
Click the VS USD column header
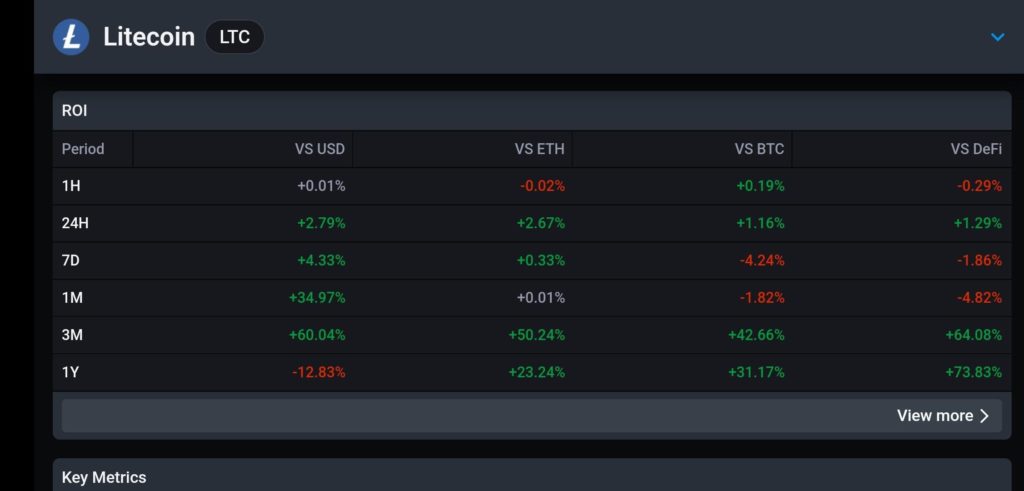coord(319,149)
